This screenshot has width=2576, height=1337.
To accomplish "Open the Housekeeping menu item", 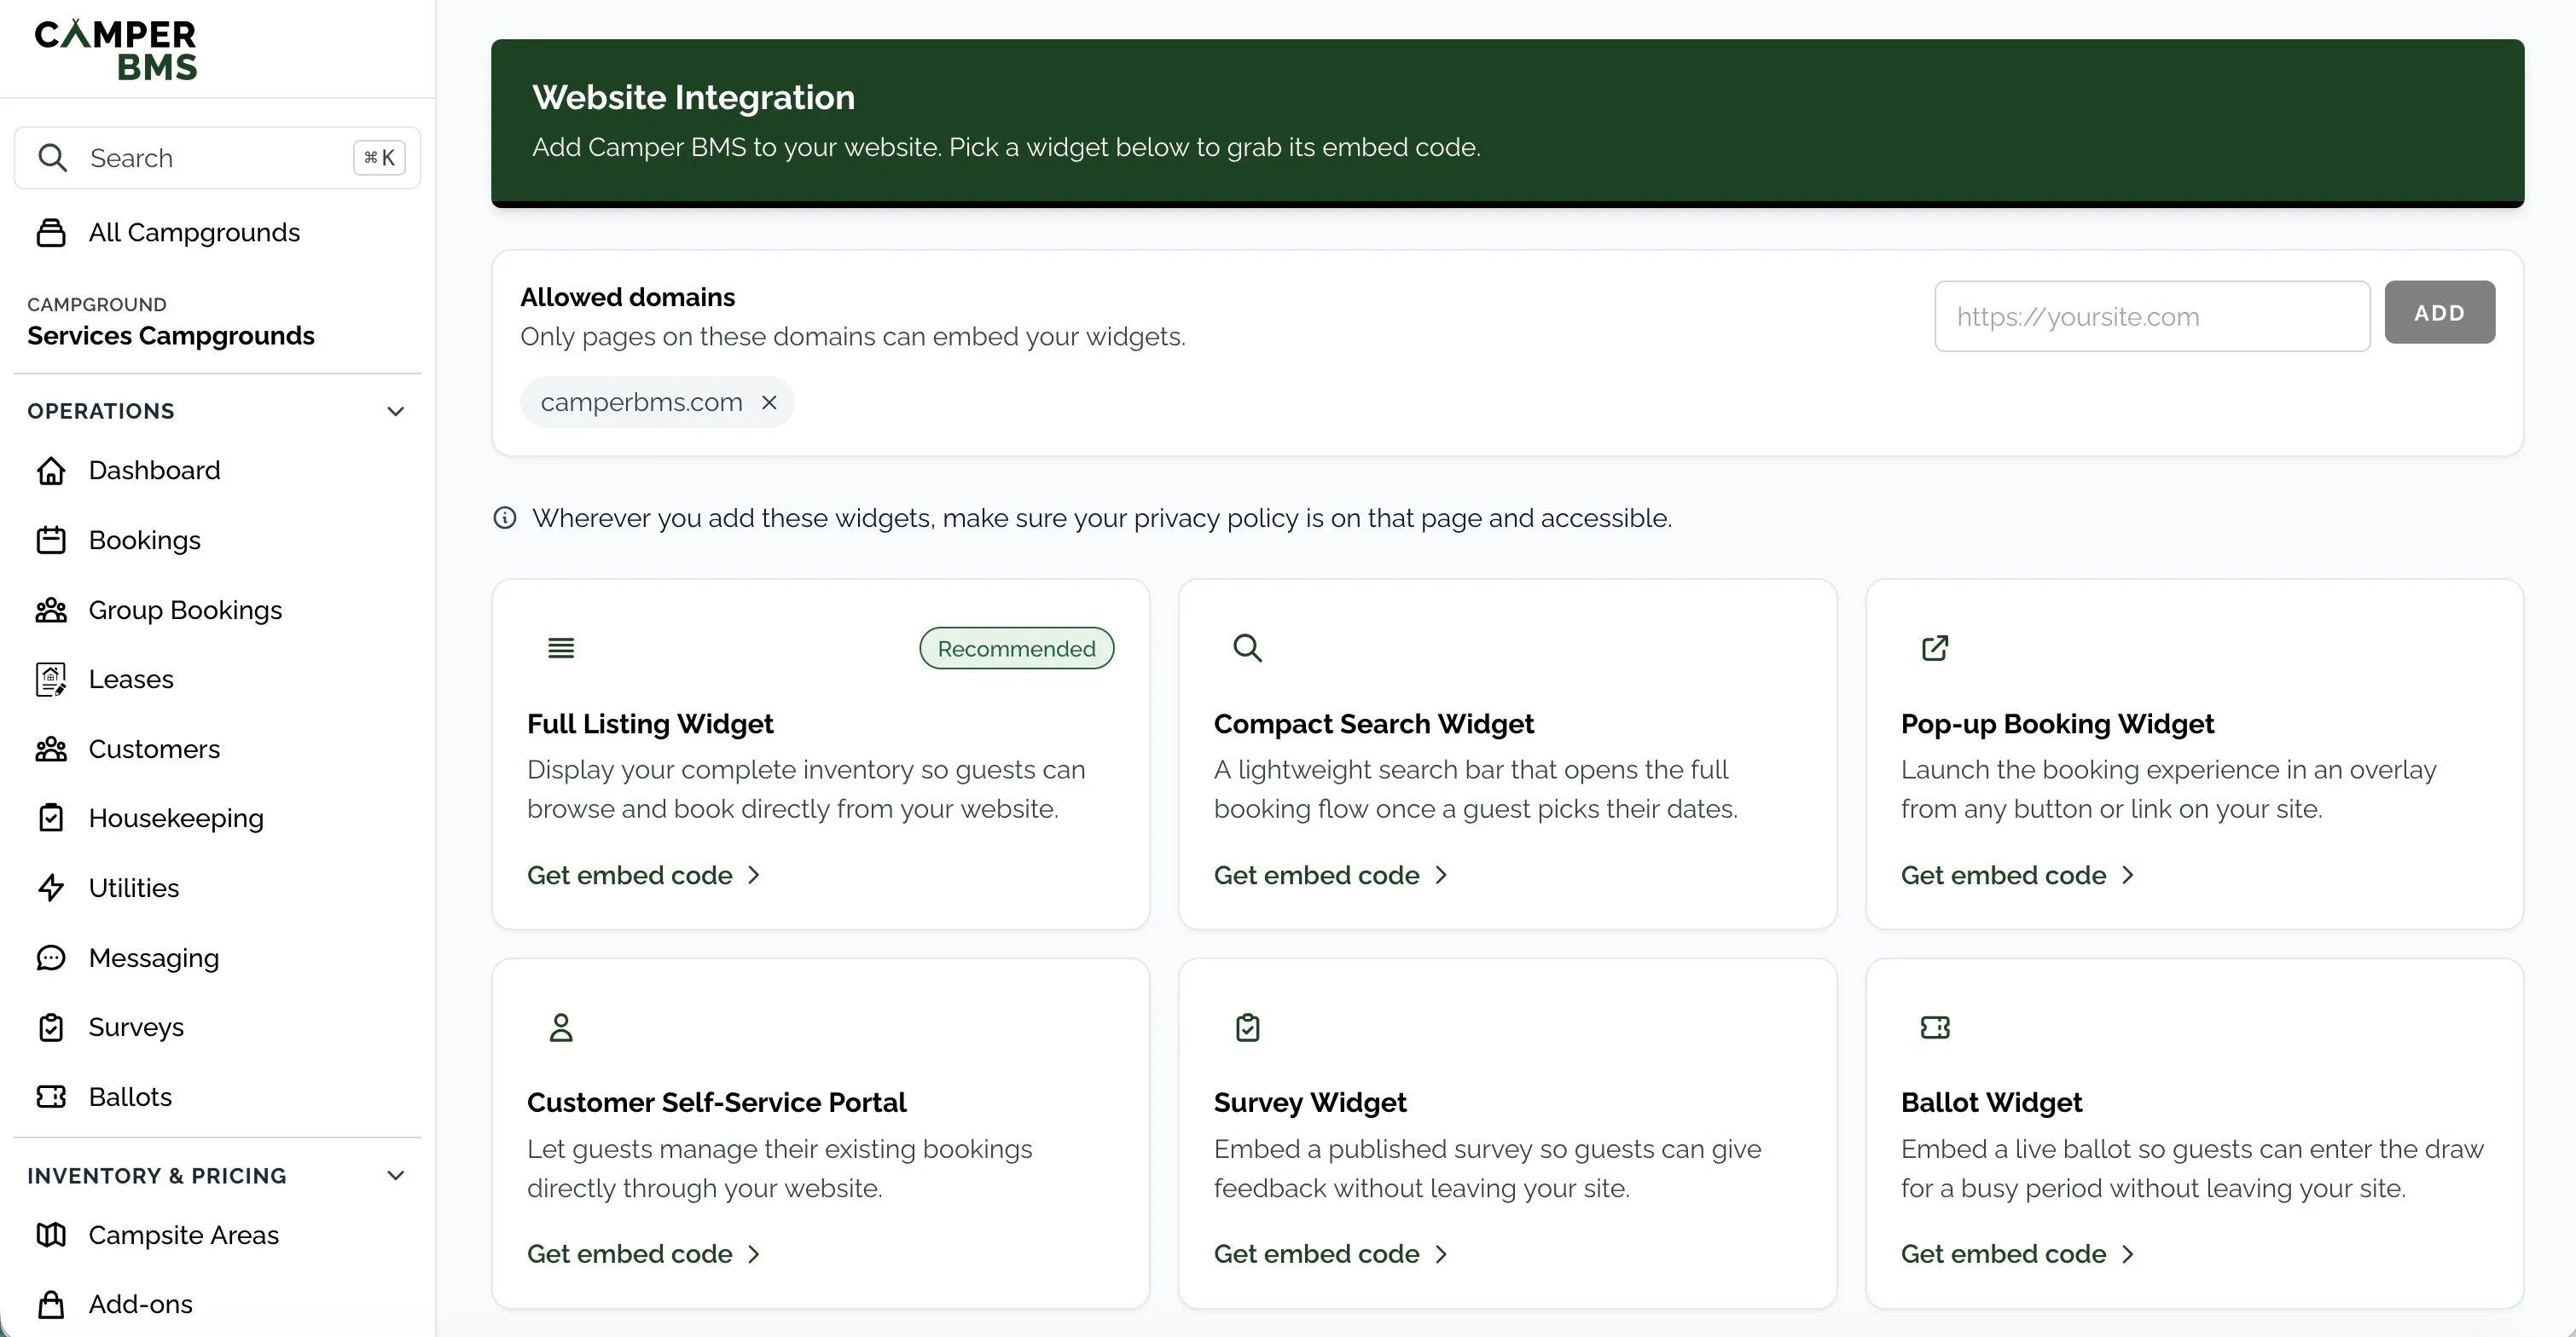I will [218, 818].
